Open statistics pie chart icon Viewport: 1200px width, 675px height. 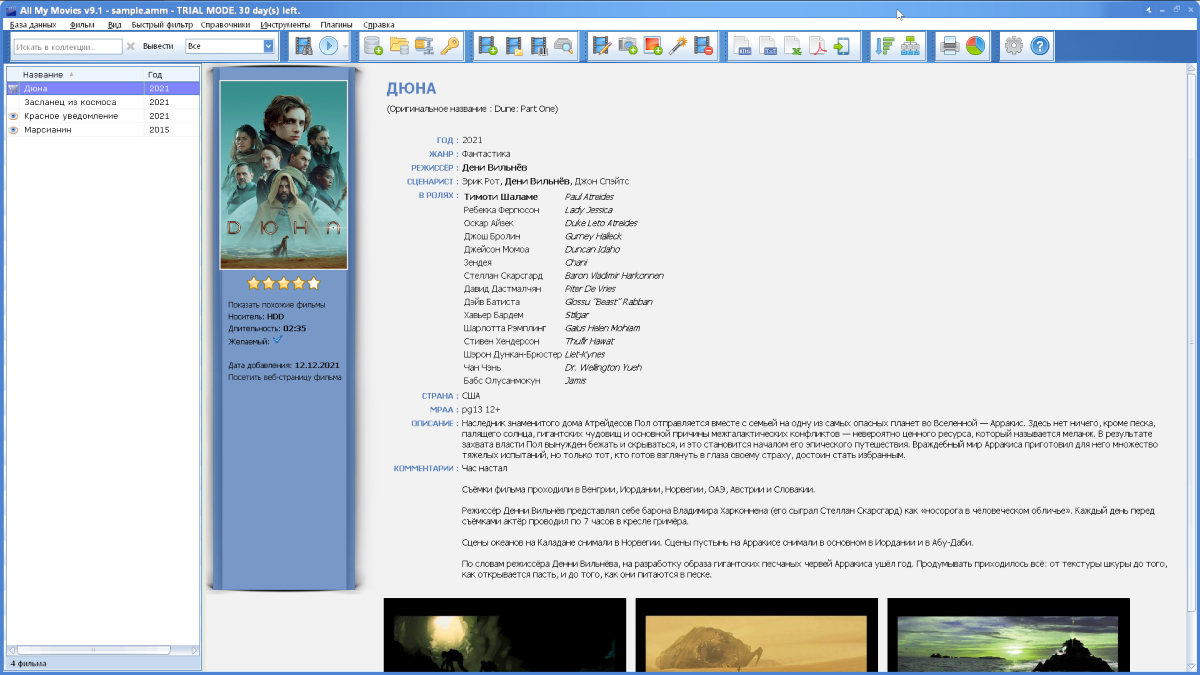tap(975, 46)
